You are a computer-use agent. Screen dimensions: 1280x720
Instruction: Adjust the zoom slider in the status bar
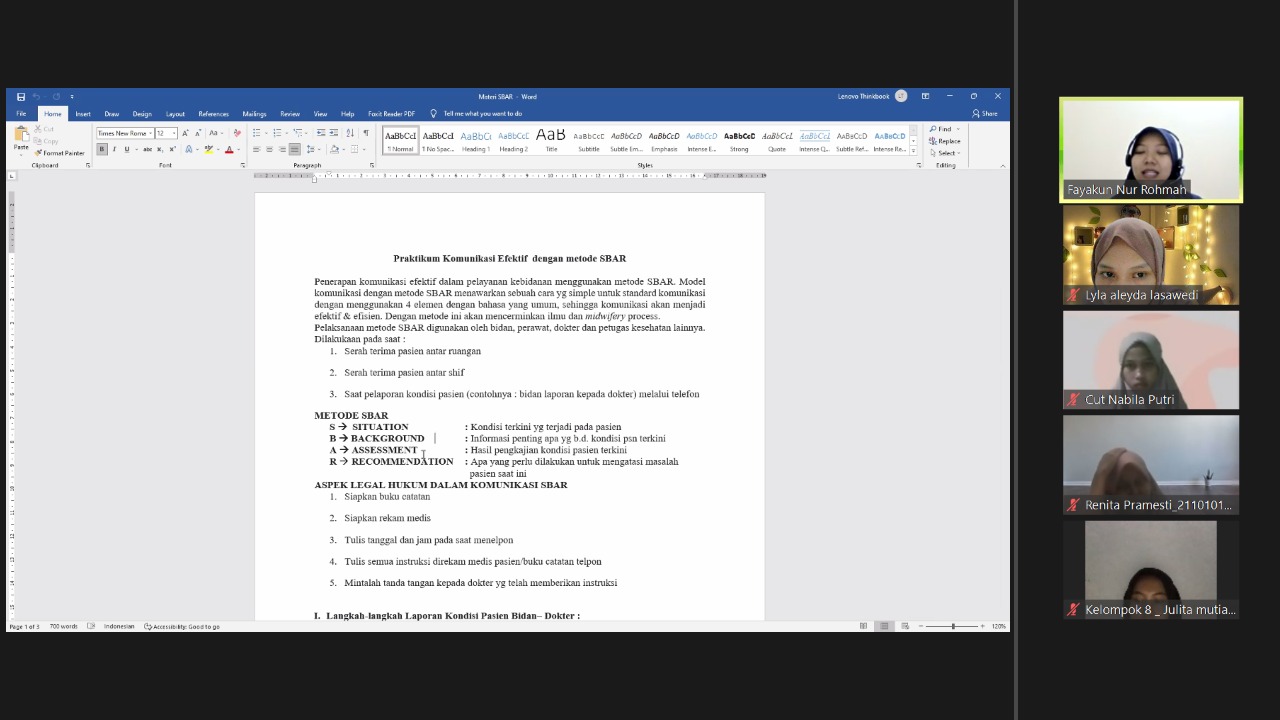952,626
